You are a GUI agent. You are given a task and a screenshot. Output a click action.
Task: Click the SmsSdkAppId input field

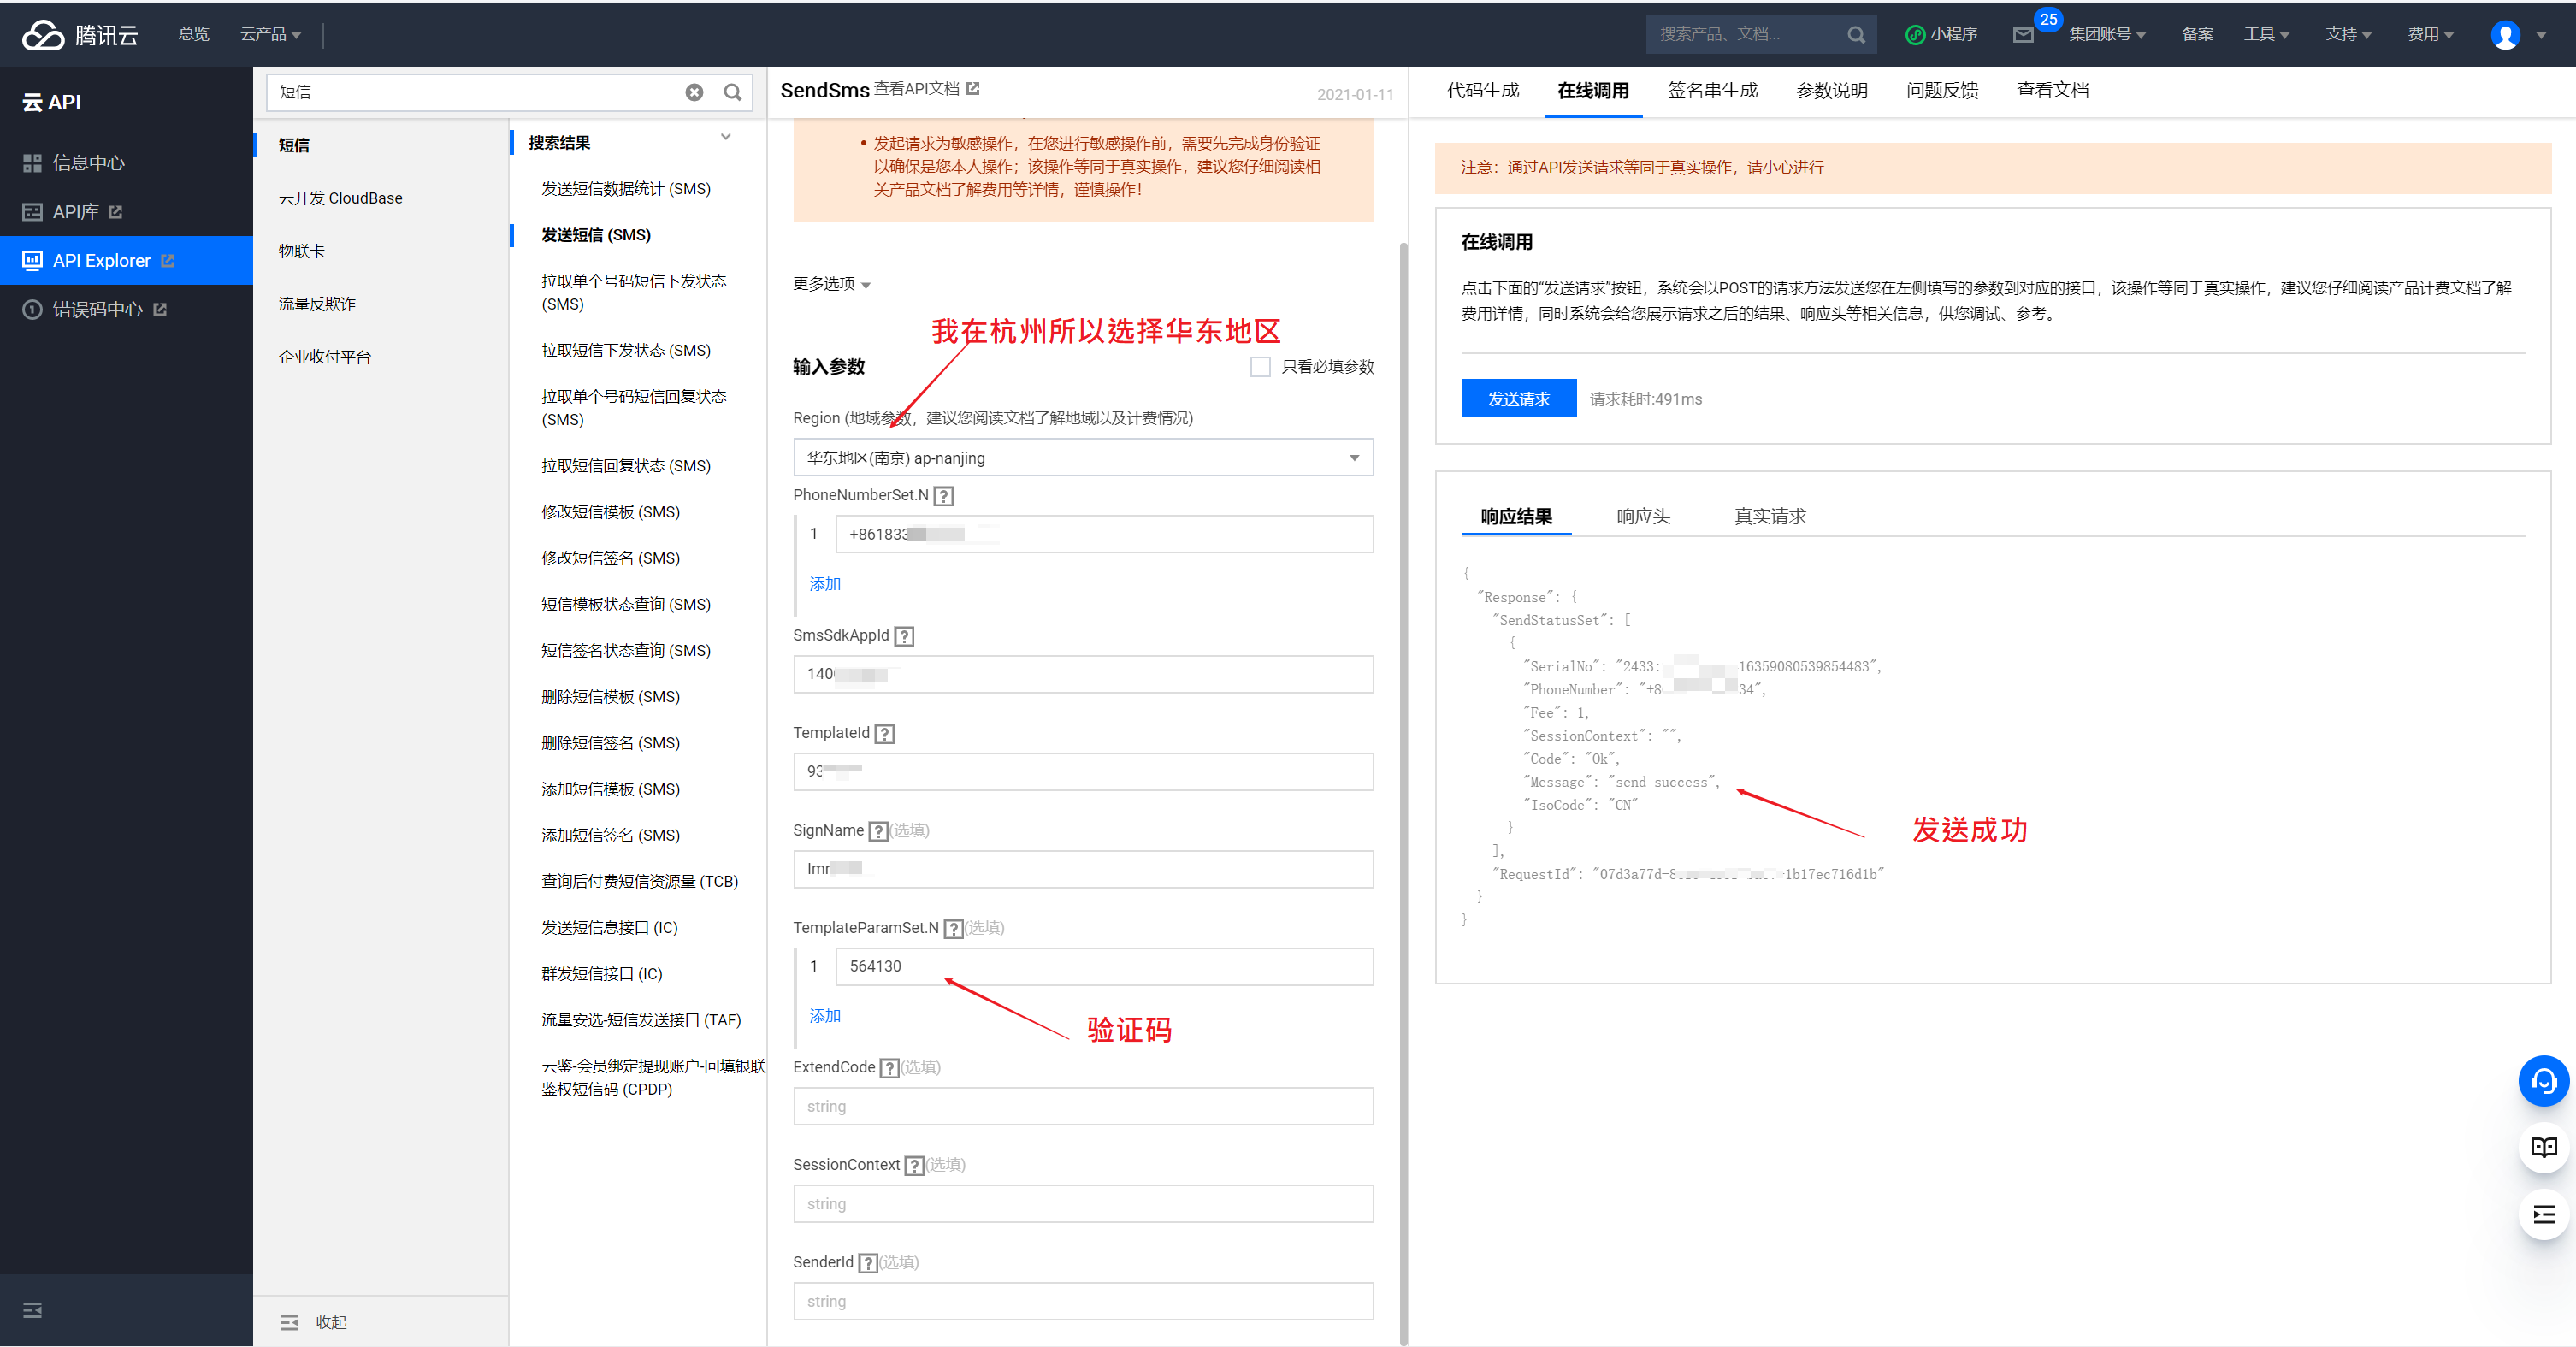click(1083, 675)
